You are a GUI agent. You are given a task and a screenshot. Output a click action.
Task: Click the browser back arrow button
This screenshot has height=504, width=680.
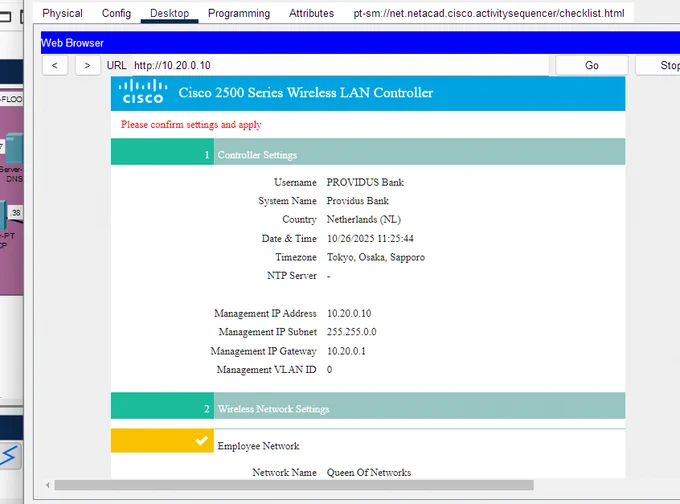pos(54,65)
